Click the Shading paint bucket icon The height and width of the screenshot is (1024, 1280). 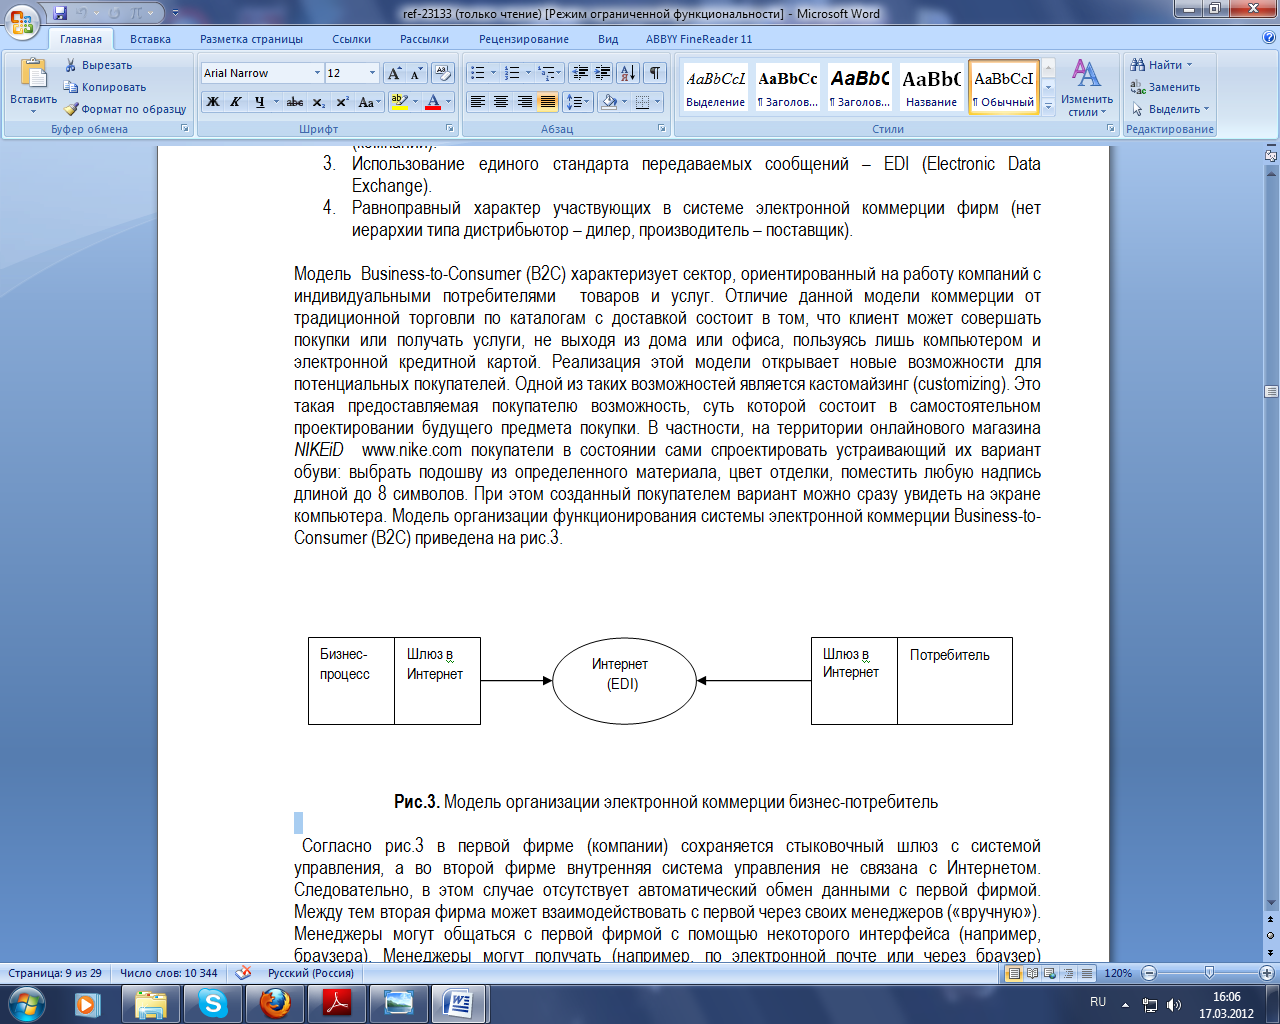pyautogui.click(x=608, y=102)
